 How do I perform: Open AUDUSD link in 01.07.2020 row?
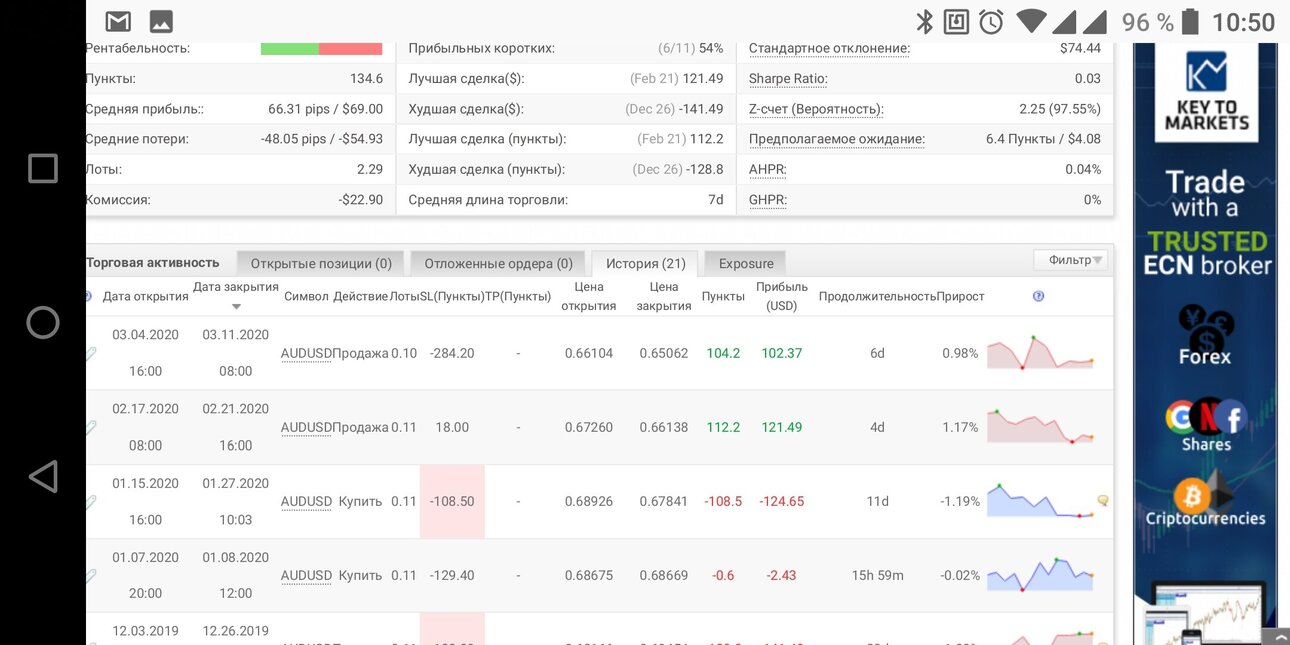tap(306, 575)
